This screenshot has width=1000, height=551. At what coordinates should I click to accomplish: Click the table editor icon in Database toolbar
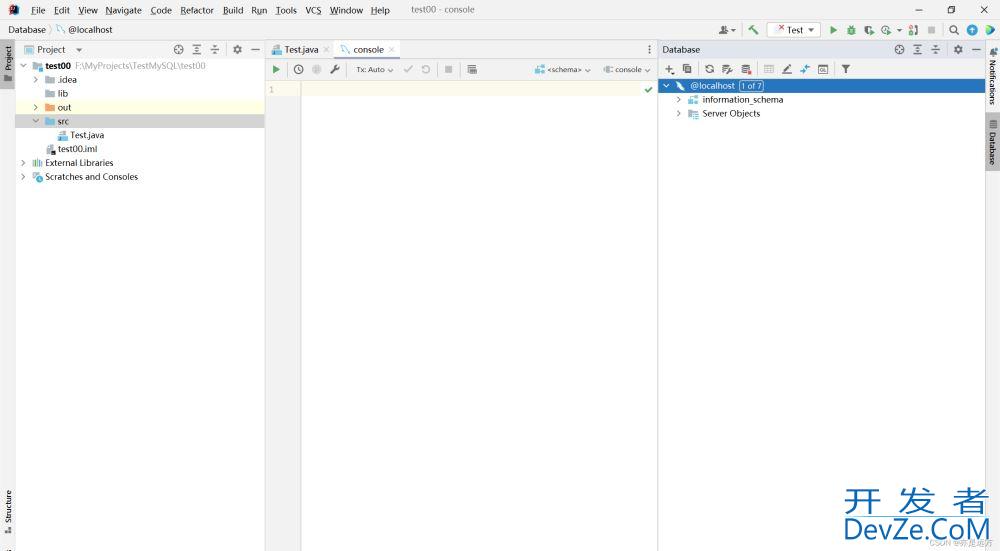click(x=768, y=69)
